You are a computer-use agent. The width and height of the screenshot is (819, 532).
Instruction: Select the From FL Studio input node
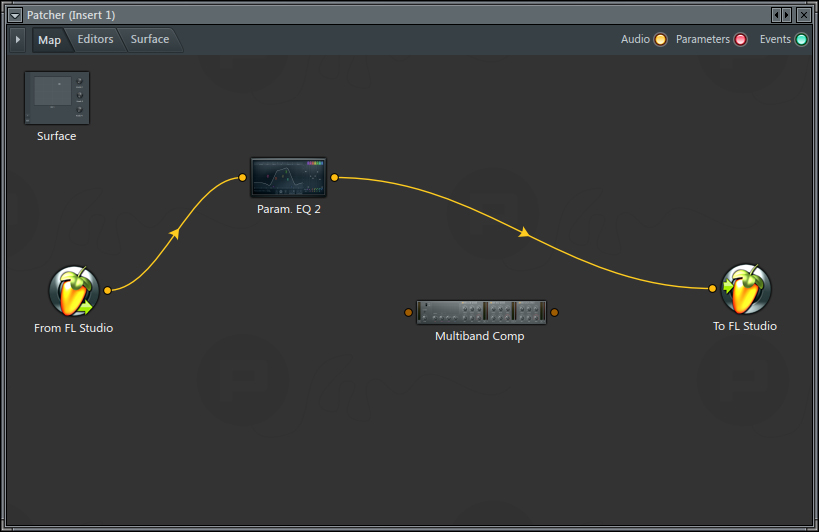click(x=74, y=291)
